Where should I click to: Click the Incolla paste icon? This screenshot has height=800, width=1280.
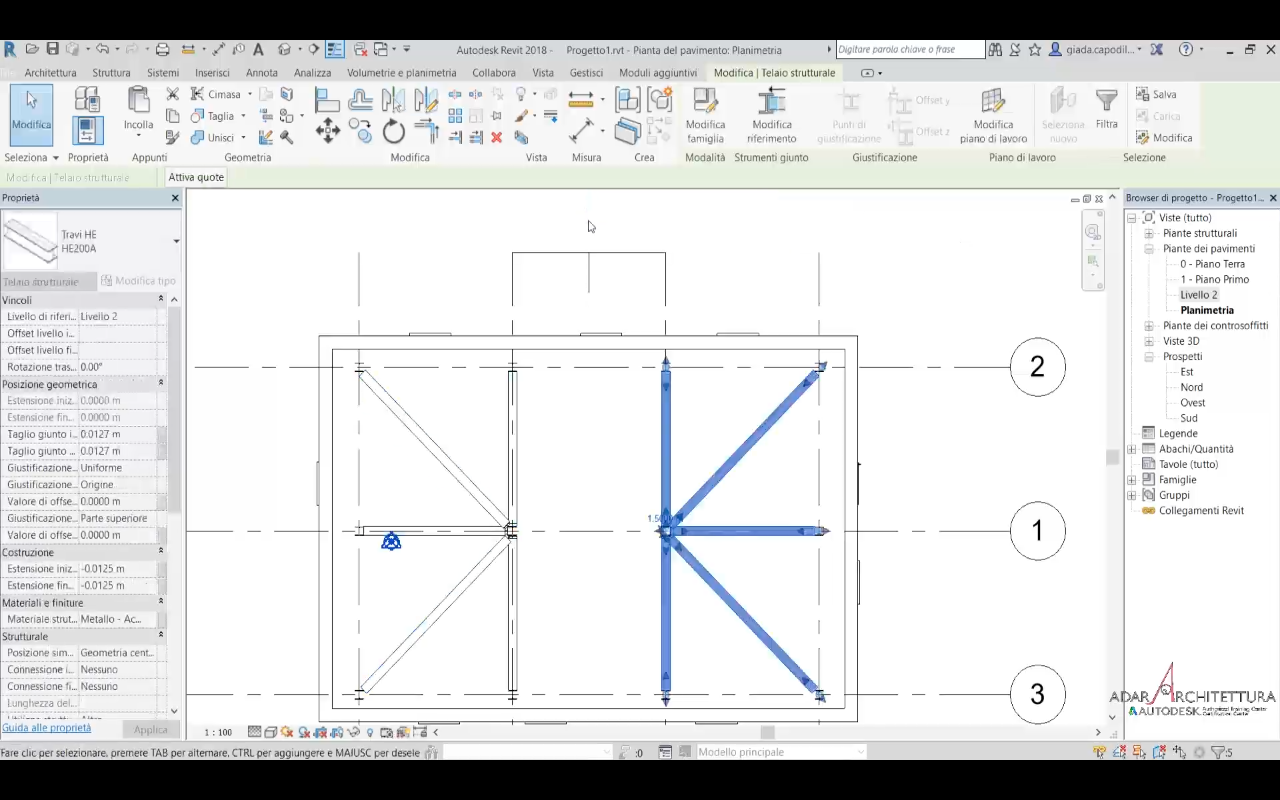138,106
